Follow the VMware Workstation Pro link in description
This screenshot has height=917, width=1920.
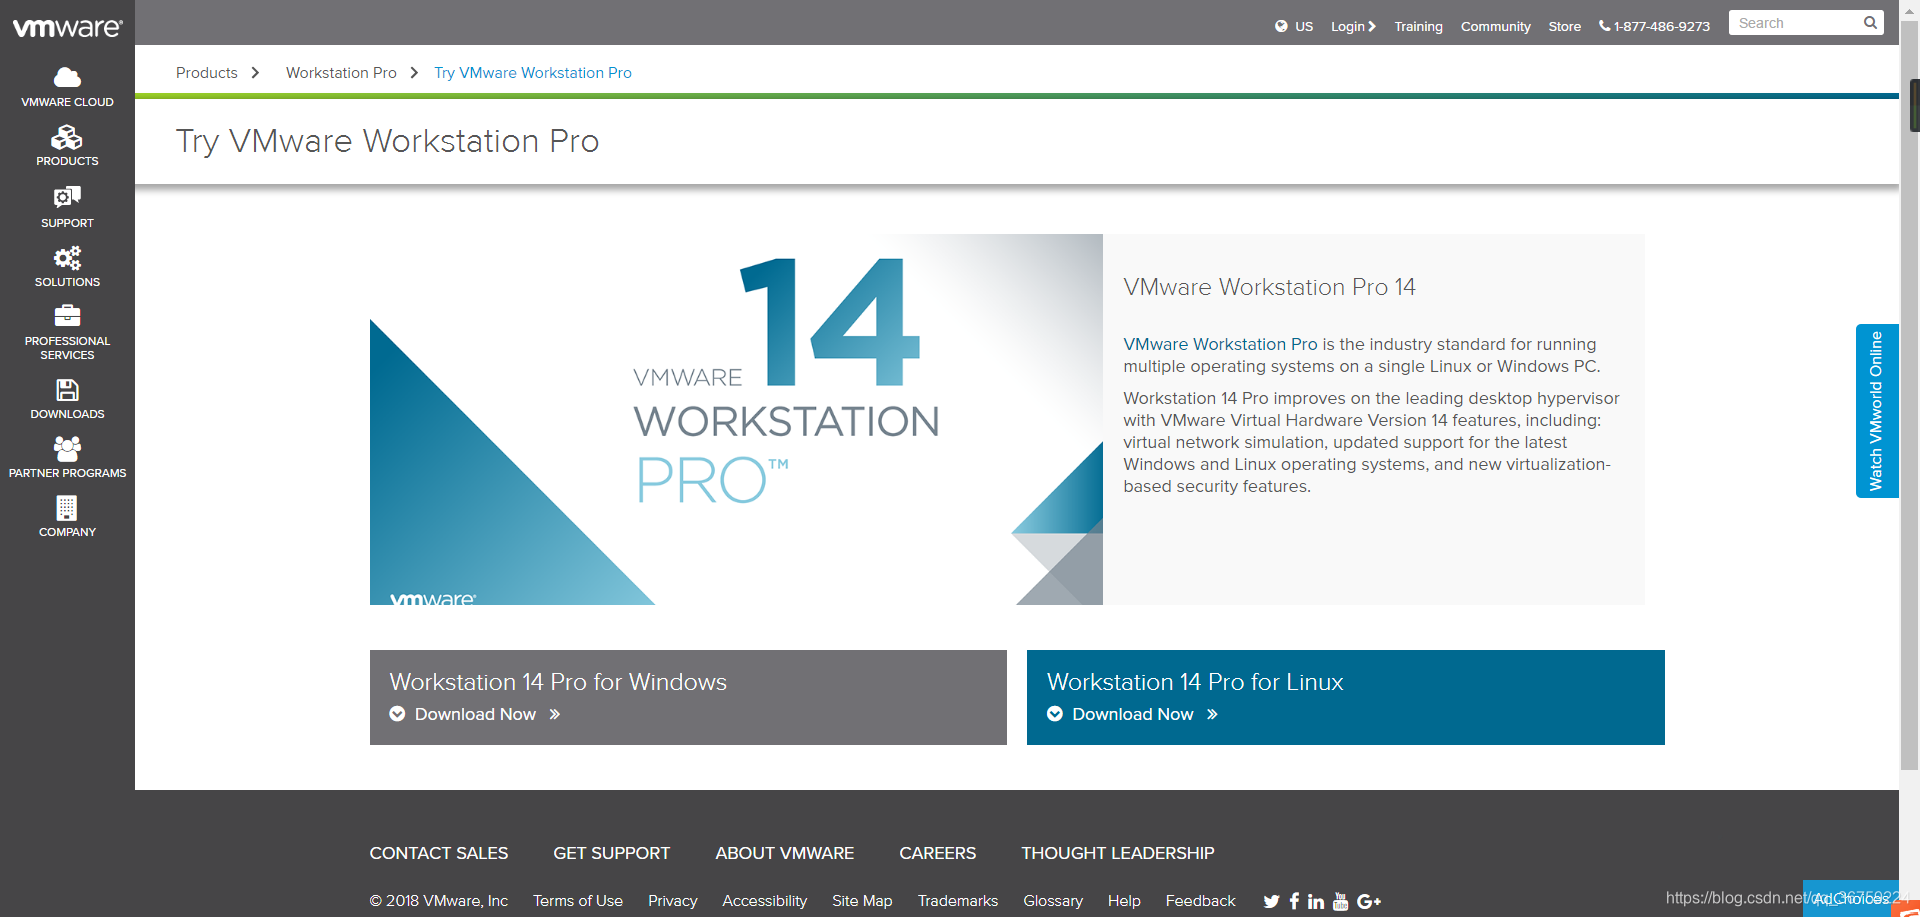click(1220, 344)
